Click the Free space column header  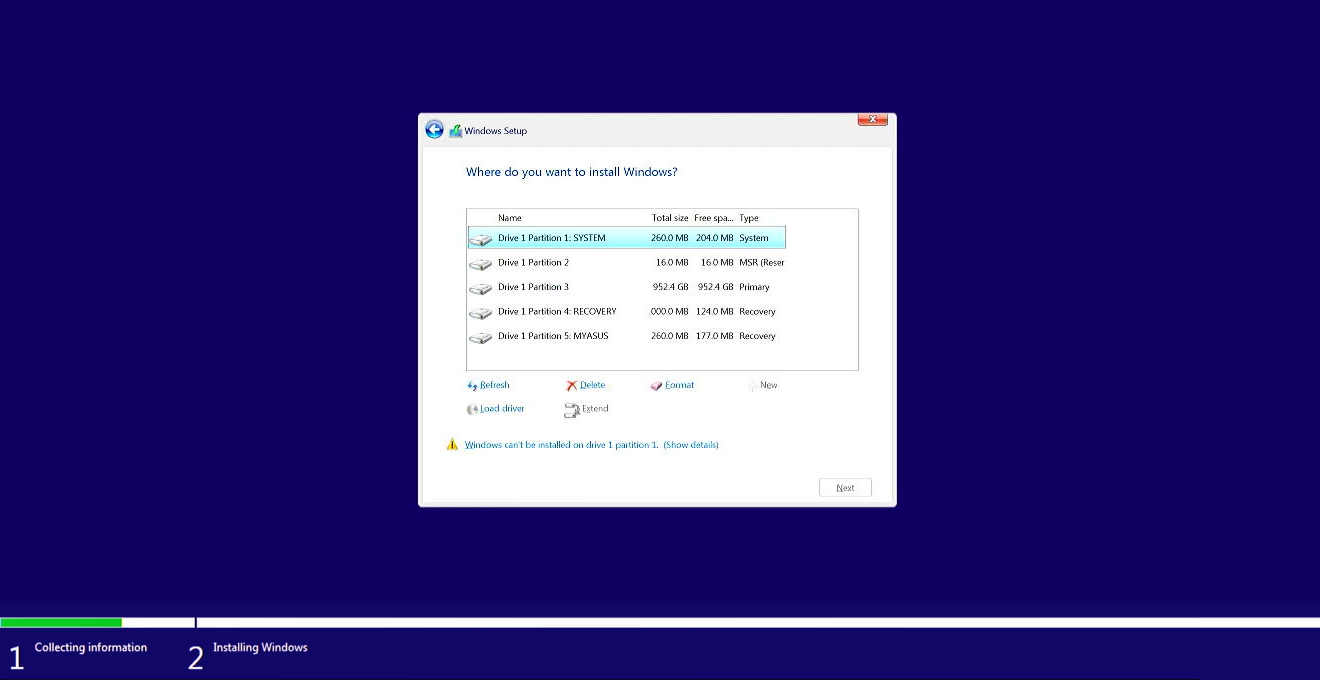click(714, 218)
